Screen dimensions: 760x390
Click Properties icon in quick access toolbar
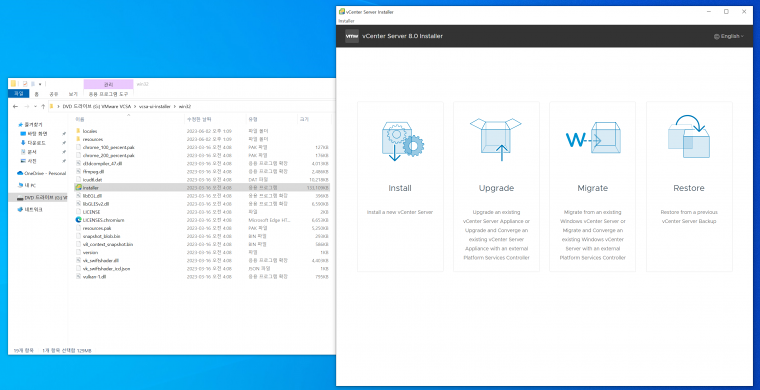(25, 84)
